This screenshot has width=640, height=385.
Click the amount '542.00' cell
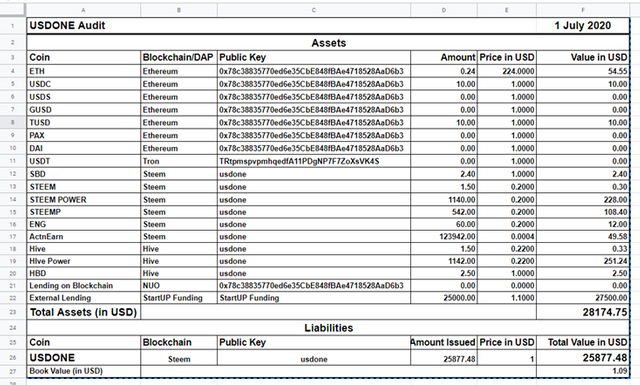[444, 212]
